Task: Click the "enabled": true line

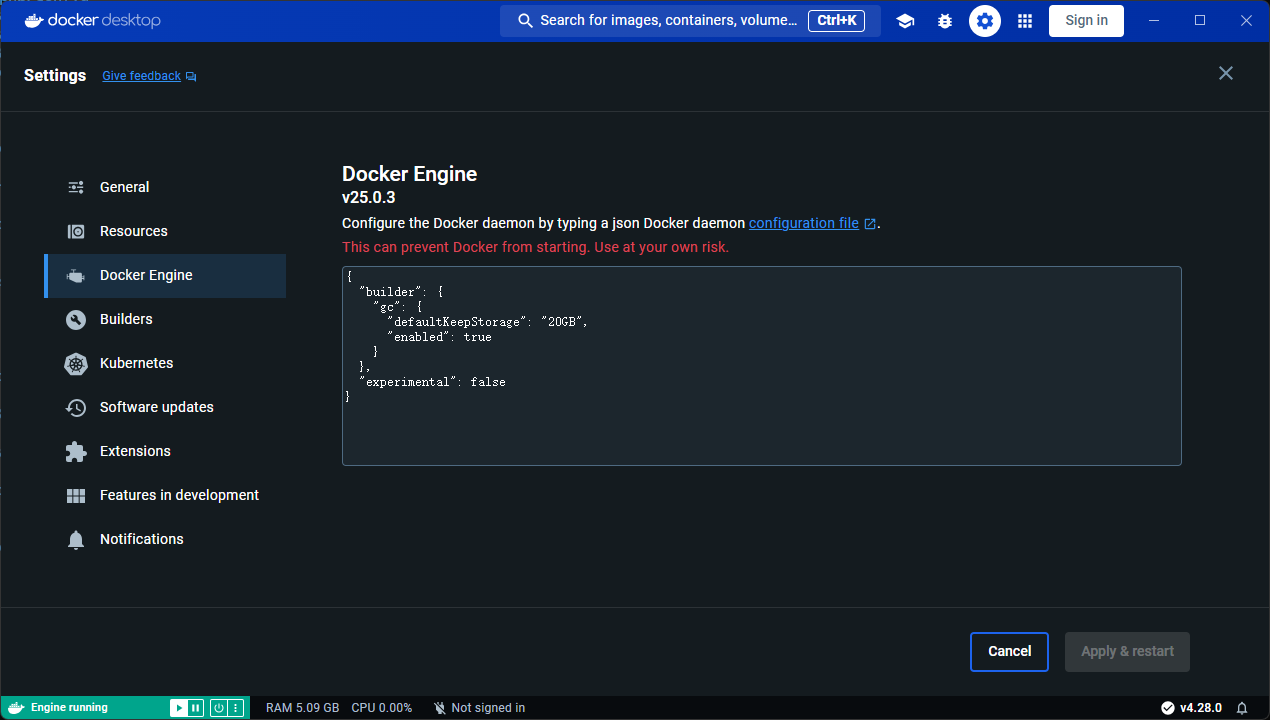Action: [439, 337]
